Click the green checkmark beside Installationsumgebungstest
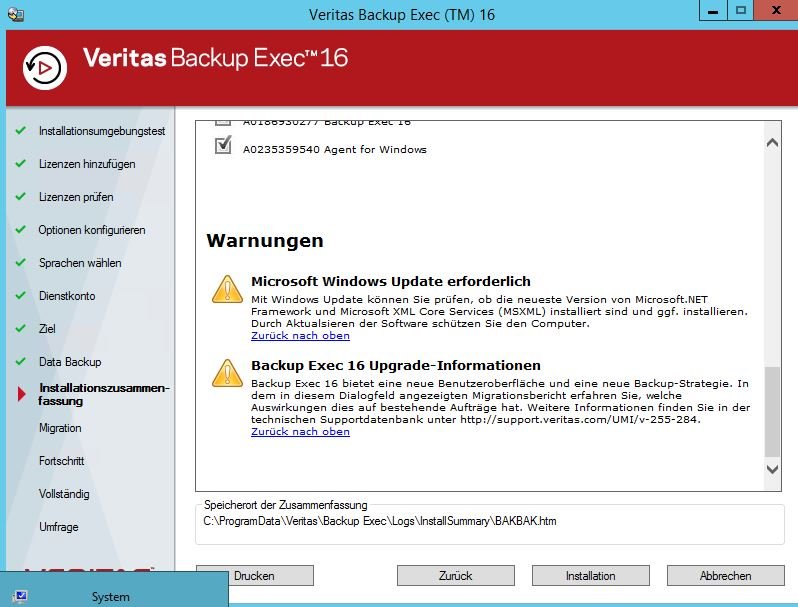Viewport: 798px width, 607px height. [x=20, y=130]
